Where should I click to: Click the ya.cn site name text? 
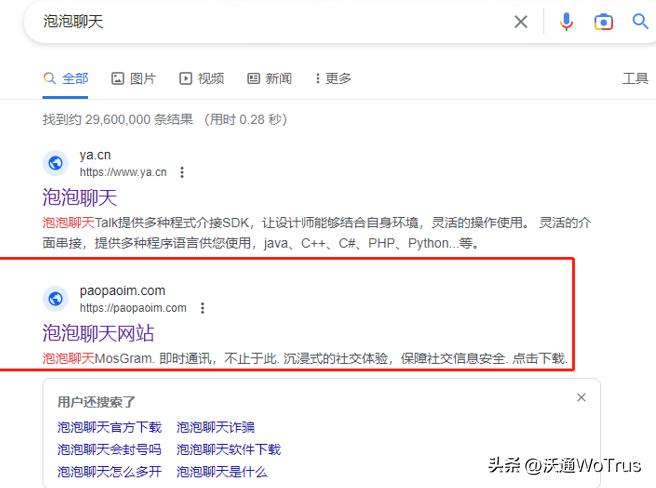(95, 155)
